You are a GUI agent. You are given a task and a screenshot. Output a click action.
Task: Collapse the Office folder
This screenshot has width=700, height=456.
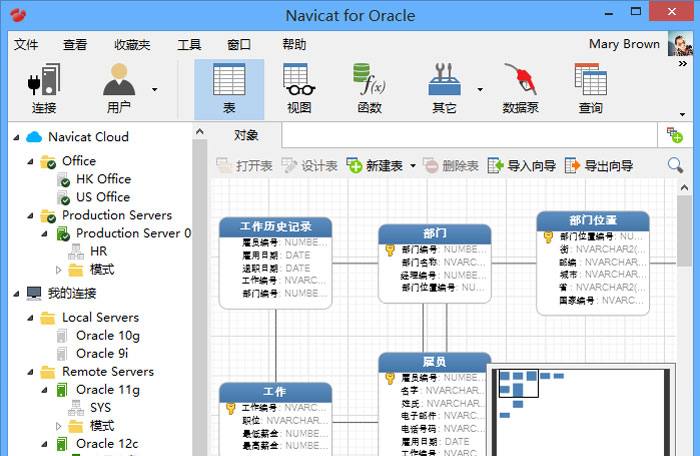point(30,162)
